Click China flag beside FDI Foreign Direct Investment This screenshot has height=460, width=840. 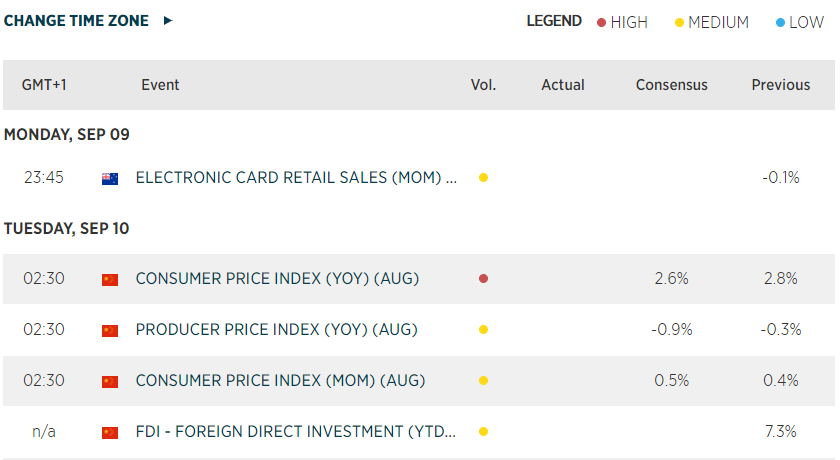tap(110, 432)
